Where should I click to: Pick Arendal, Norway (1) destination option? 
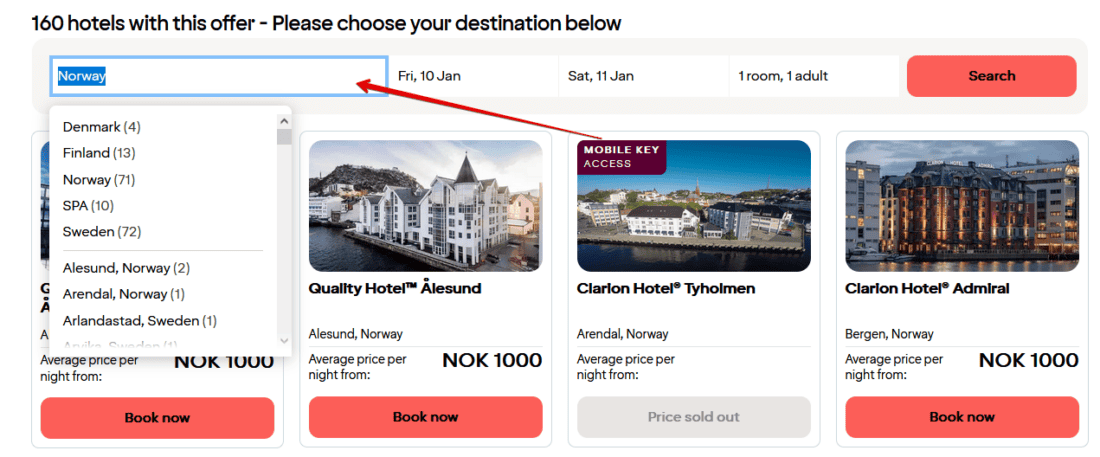pyautogui.click(x=123, y=294)
